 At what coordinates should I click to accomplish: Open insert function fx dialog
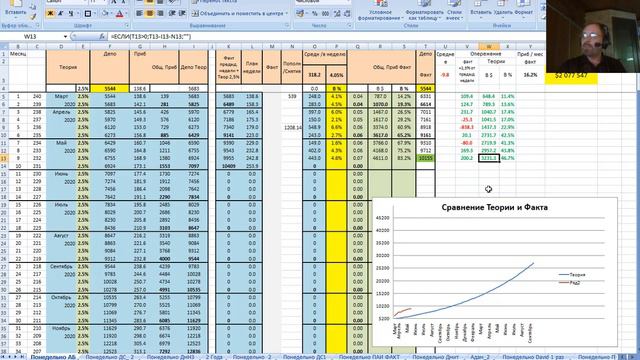[x=102, y=36]
